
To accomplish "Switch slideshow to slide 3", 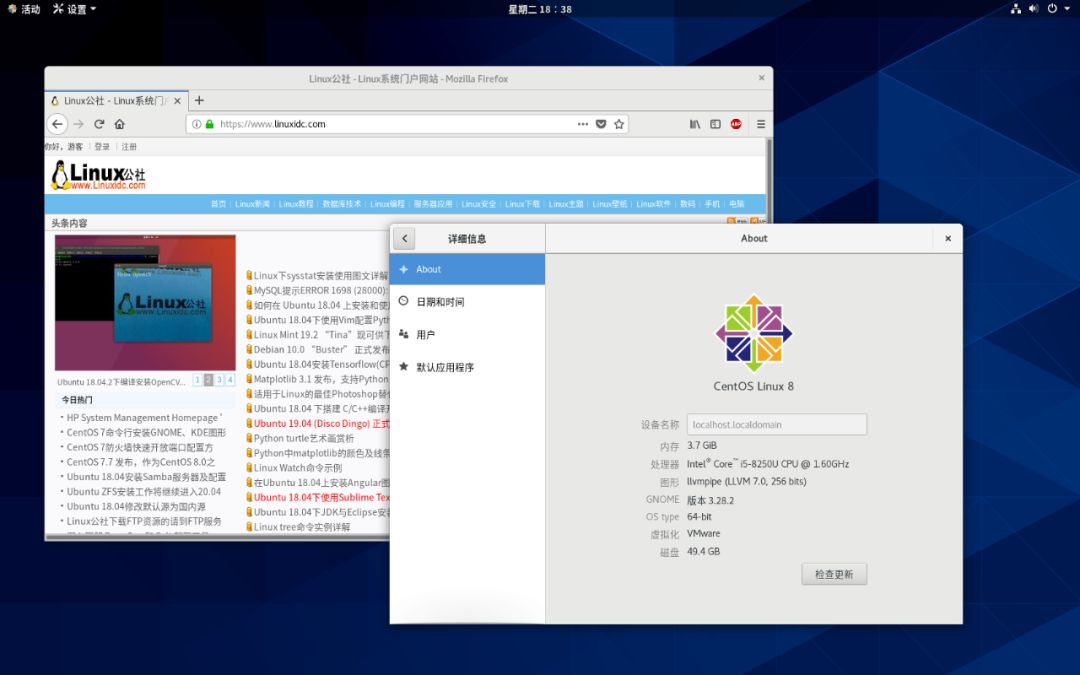I will pyautogui.click(x=219, y=380).
